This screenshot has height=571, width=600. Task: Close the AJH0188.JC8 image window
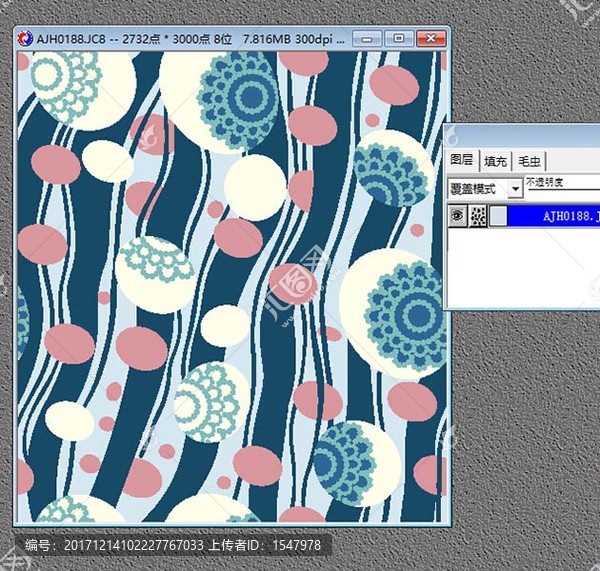coord(431,39)
